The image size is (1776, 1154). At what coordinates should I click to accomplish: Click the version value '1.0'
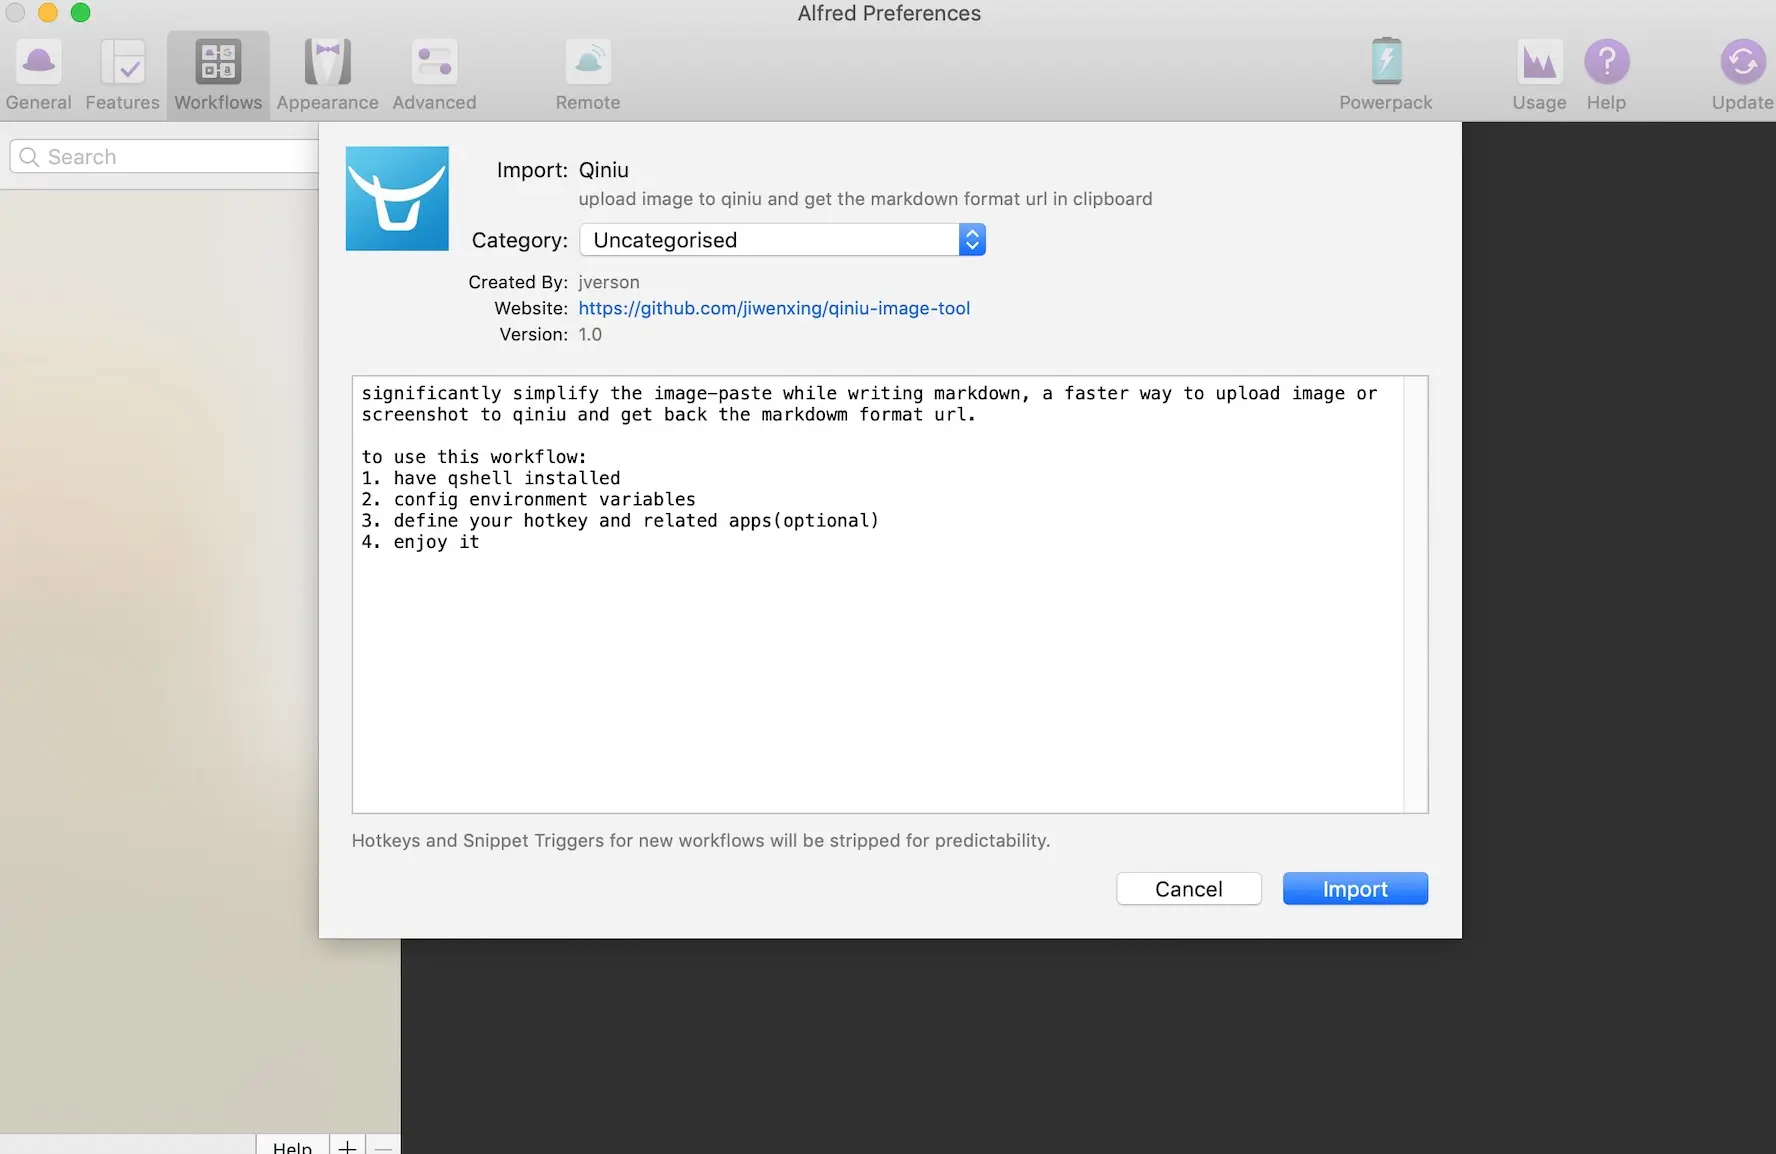coord(590,334)
